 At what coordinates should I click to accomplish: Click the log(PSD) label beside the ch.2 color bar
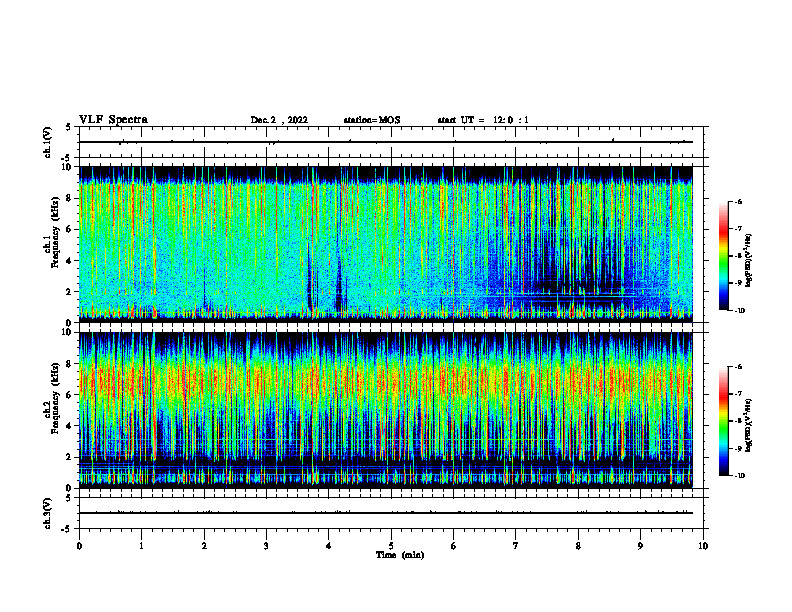[749, 425]
